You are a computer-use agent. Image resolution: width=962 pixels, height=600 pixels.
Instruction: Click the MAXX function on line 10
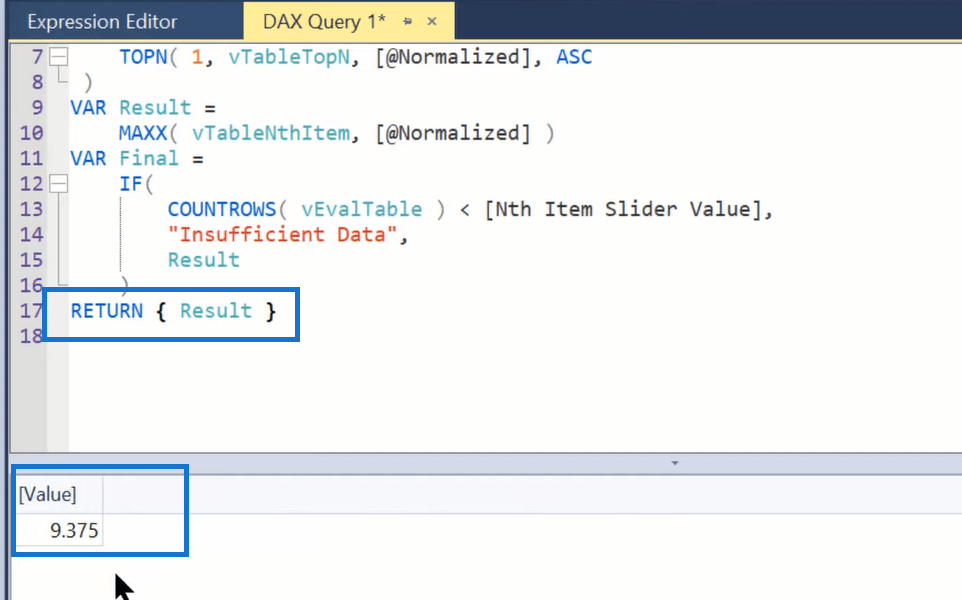click(x=143, y=133)
